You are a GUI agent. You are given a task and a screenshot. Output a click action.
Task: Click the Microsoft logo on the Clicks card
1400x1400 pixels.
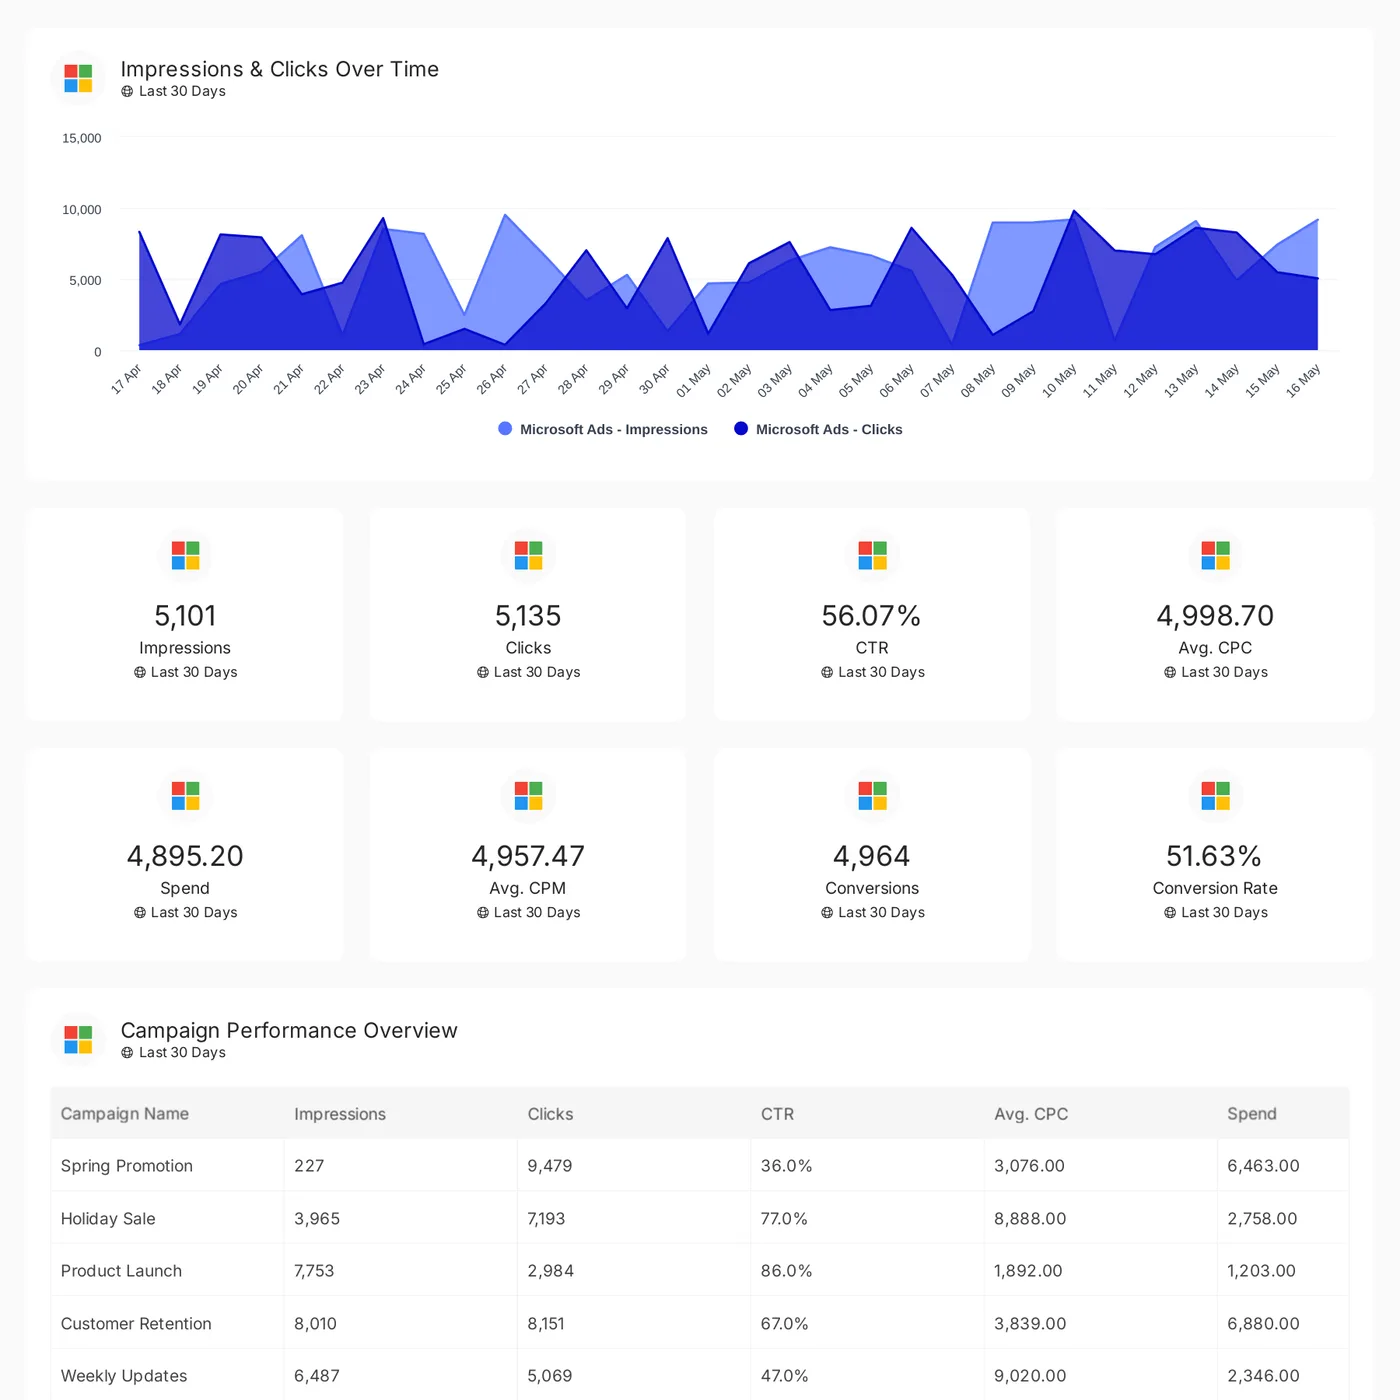coord(528,555)
